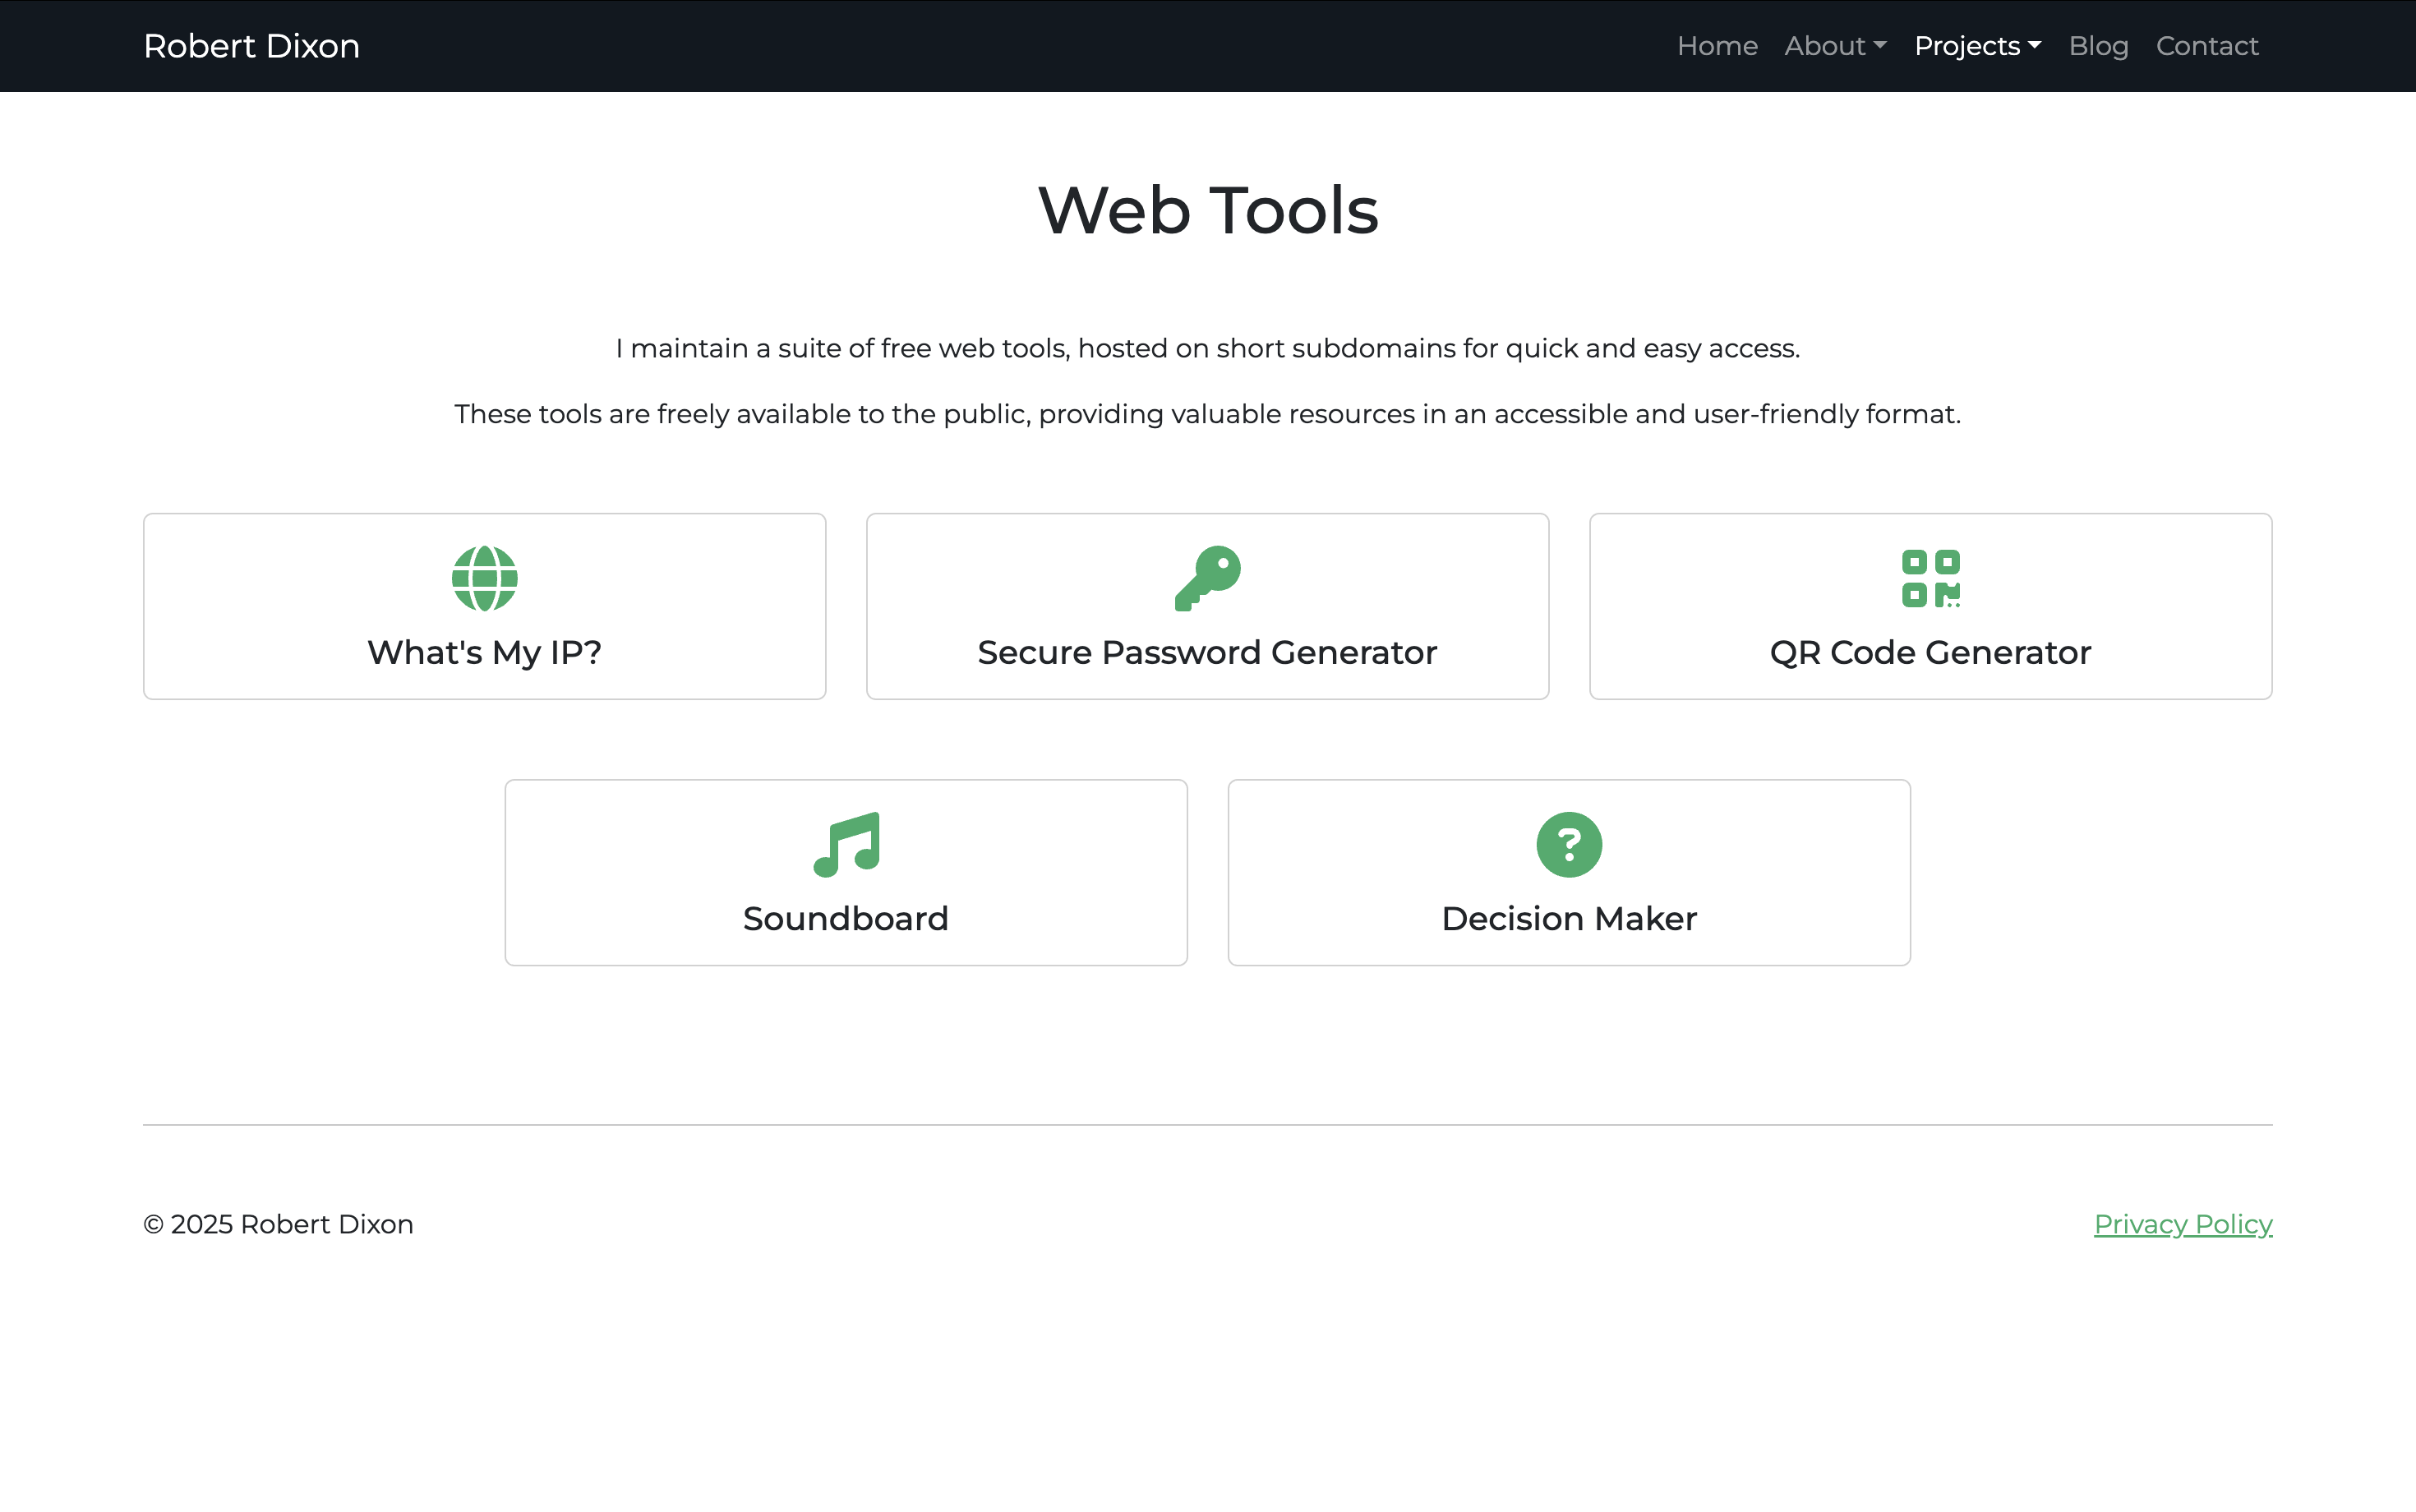The image size is (2416, 1512).
Task: Open the What's My IP? tool link
Action: click(484, 652)
